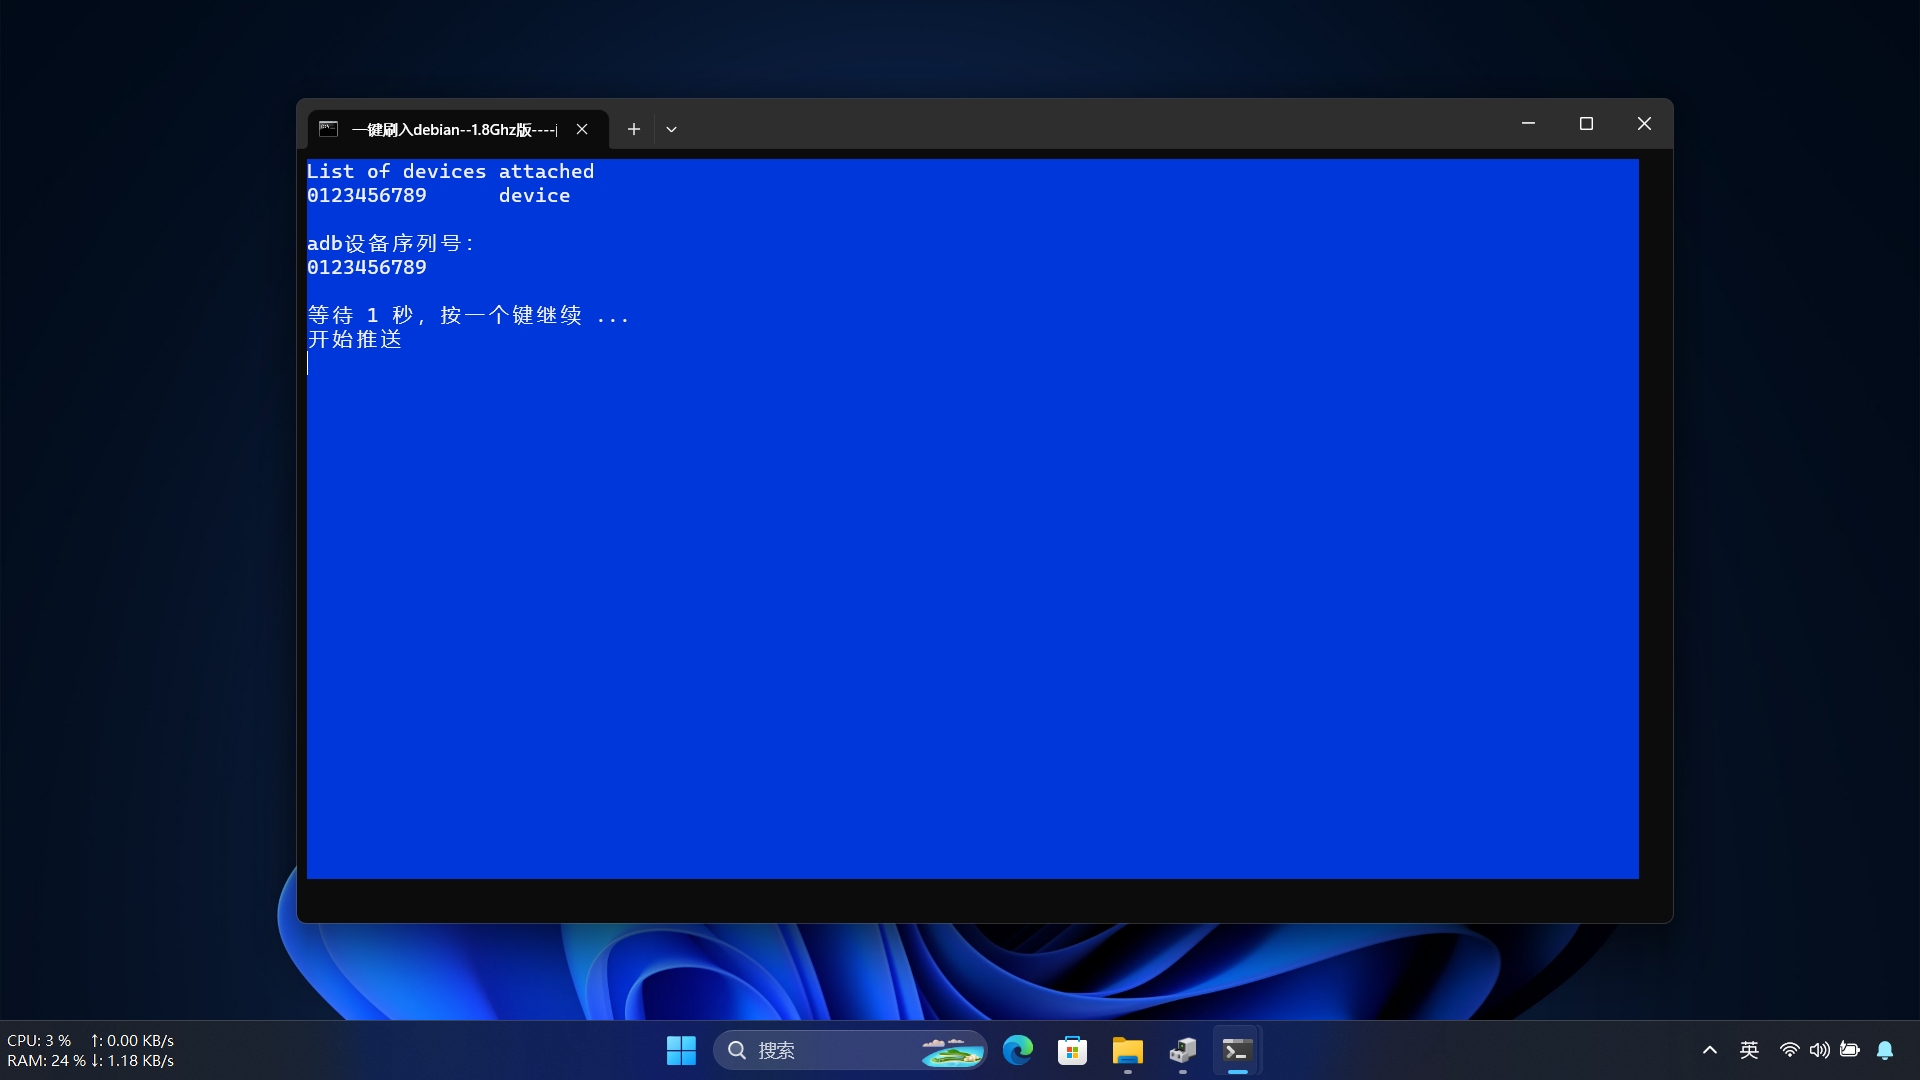
Task: Open a new terminal tab with plus button
Action: click(x=633, y=129)
